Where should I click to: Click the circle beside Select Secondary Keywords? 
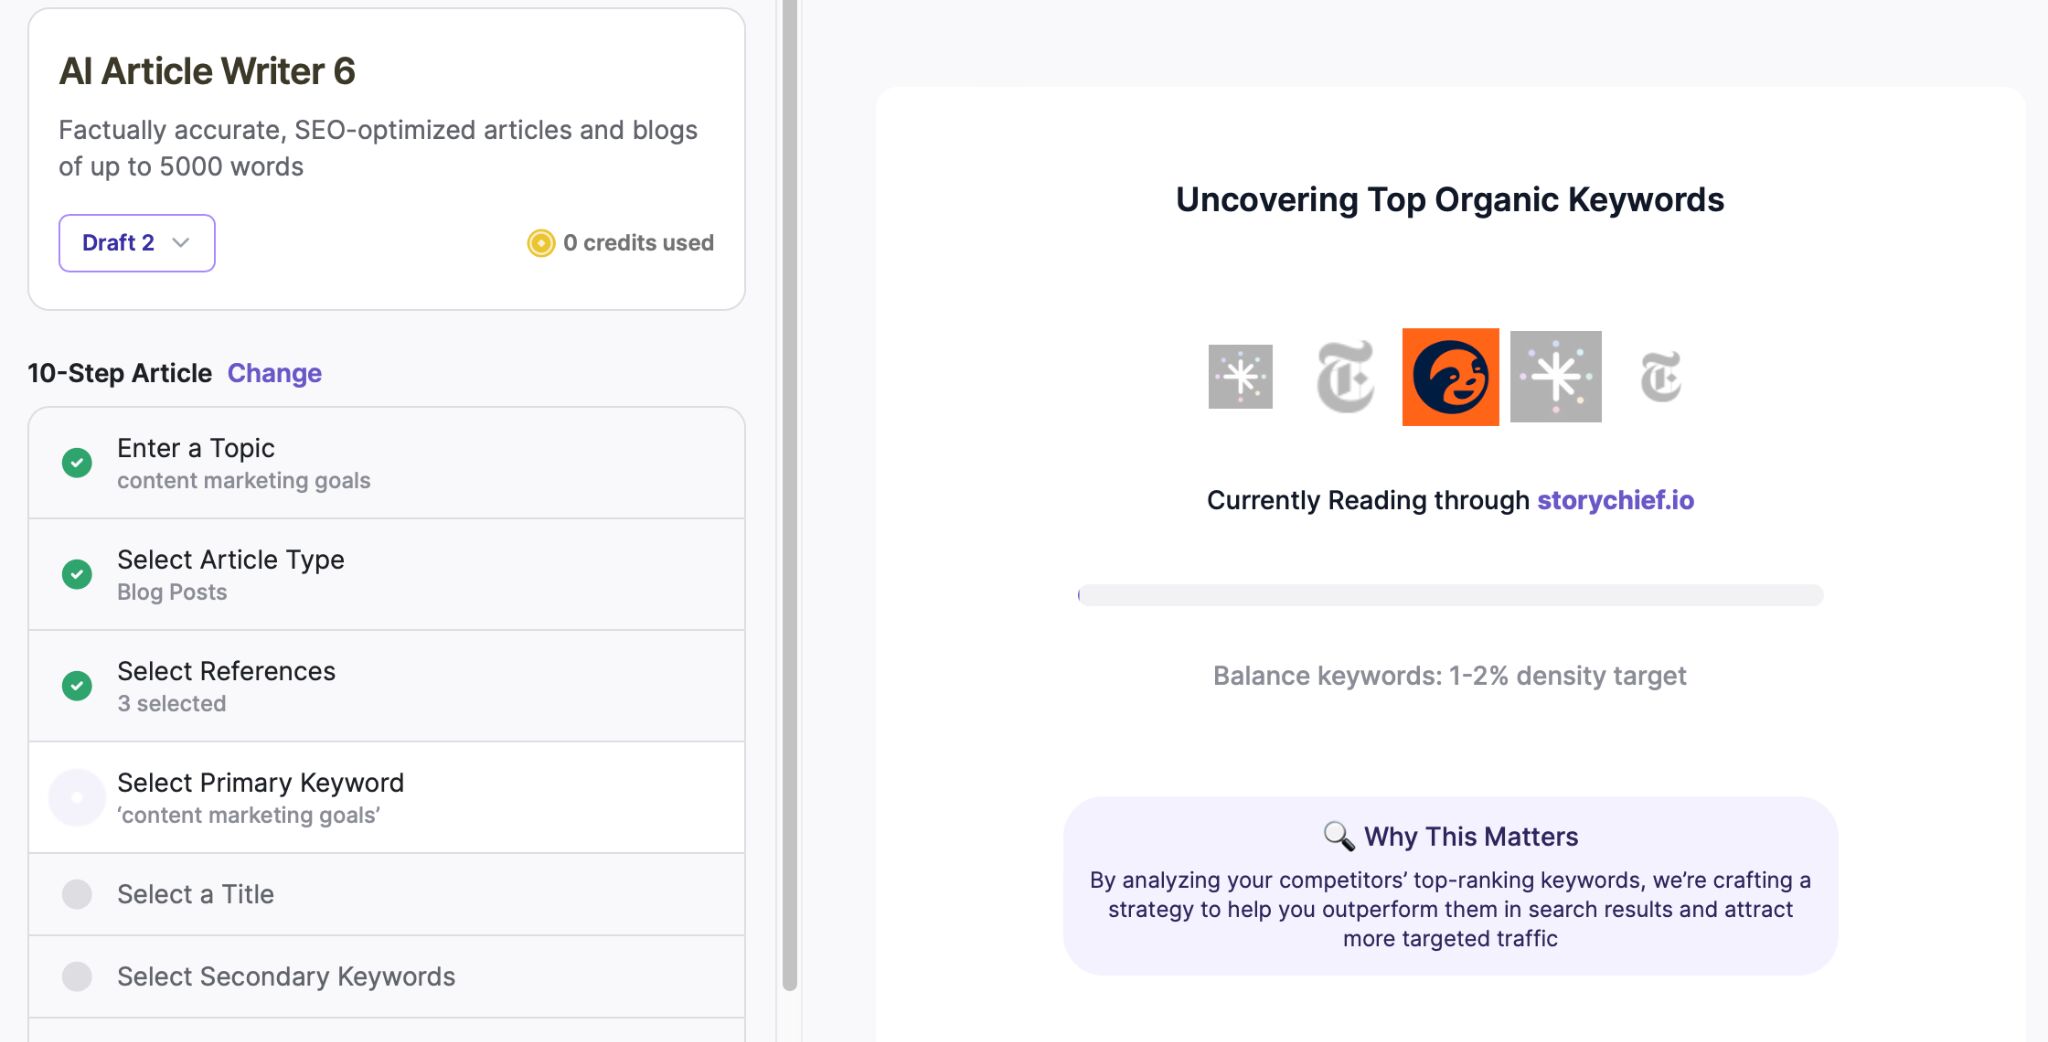77,977
